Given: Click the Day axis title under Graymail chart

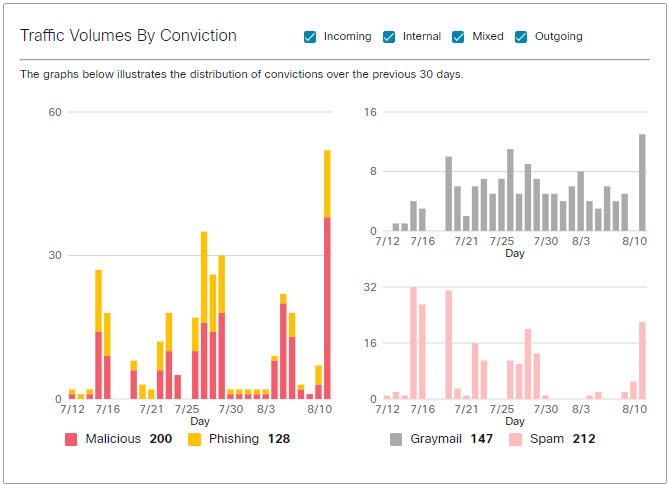Looking at the screenshot, I should tap(515, 253).
